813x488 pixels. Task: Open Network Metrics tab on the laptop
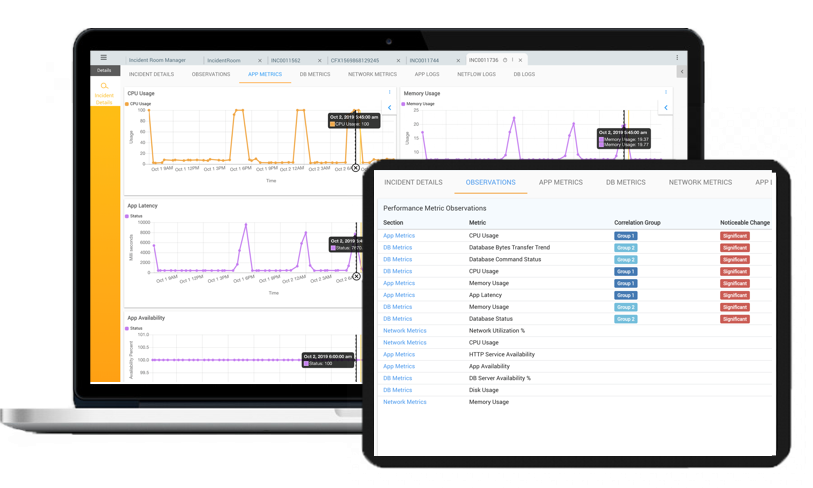372,74
